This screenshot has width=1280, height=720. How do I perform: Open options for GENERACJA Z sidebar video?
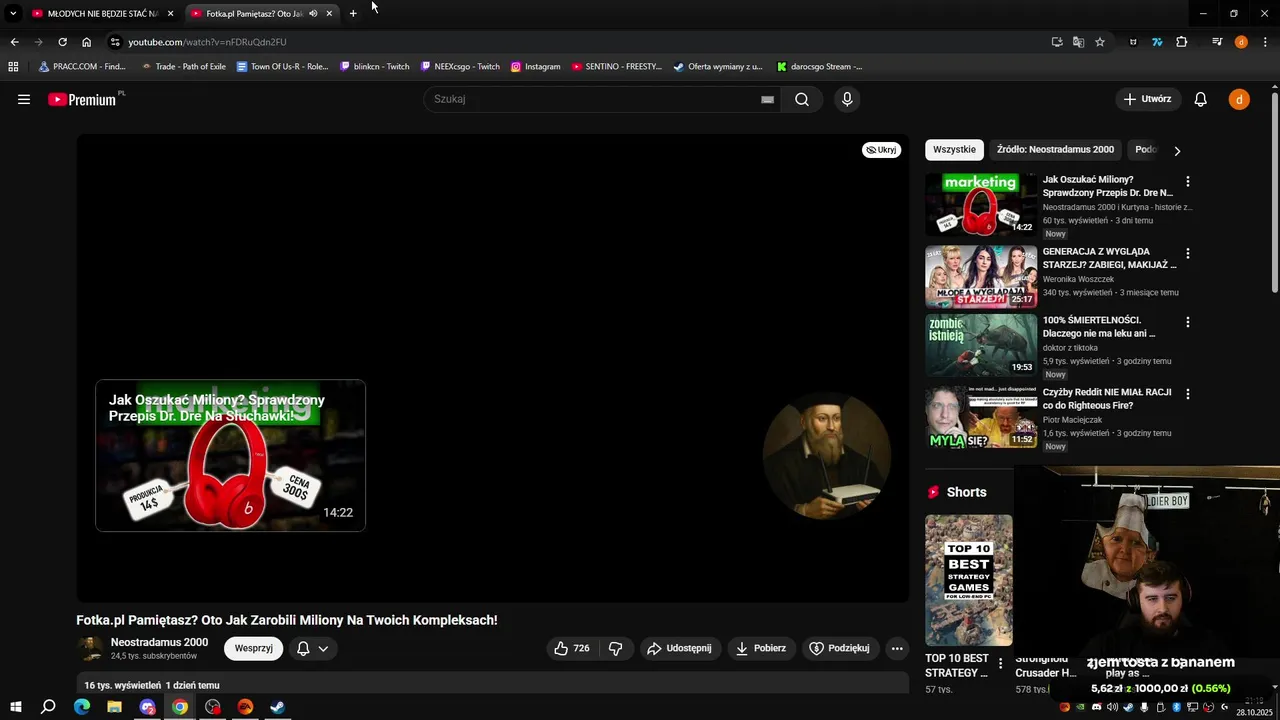(x=1188, y=254)
